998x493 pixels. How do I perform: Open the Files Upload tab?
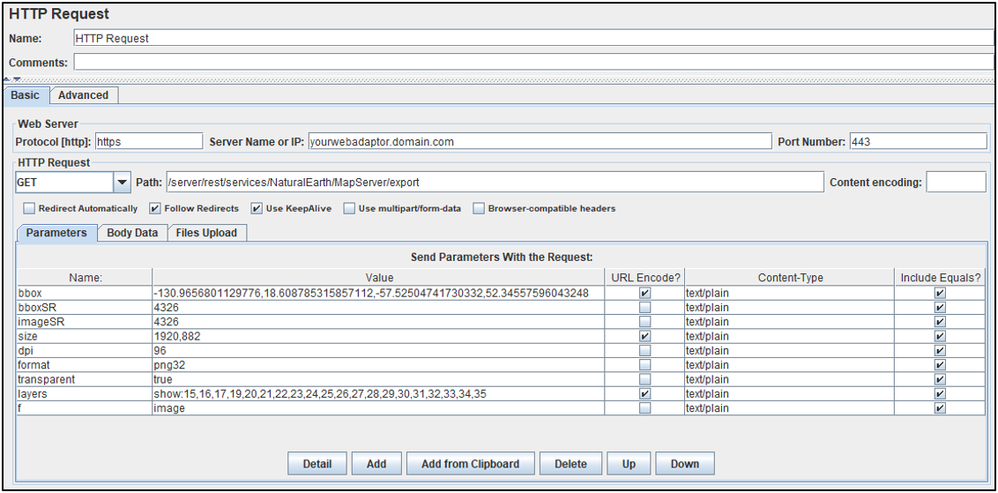[x=207, y=233]
